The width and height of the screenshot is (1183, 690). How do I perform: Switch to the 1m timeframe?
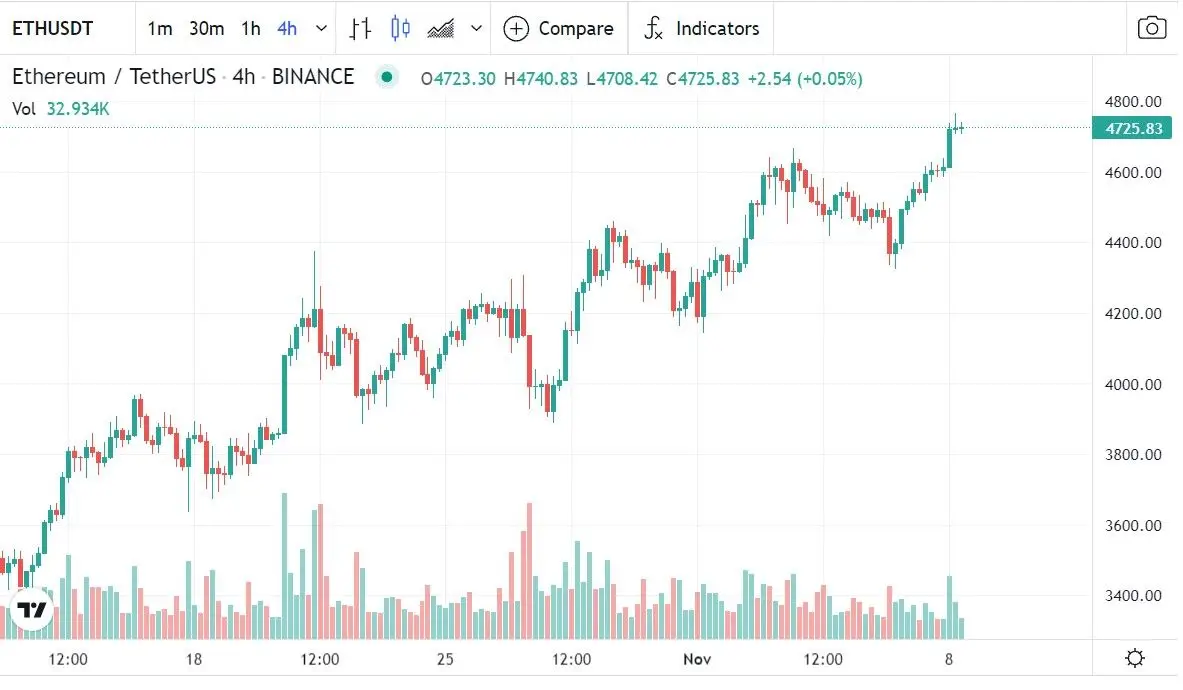click(x=160, y=28)
